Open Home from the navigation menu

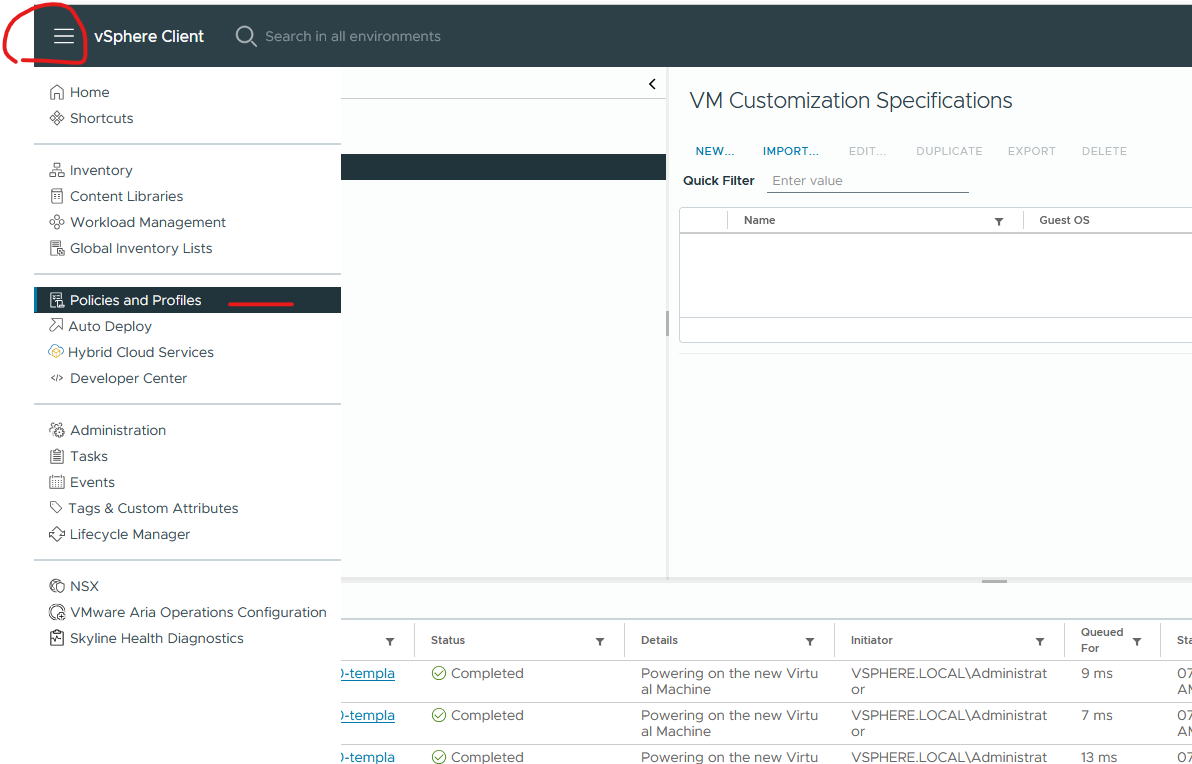click(x=90, y=92)
